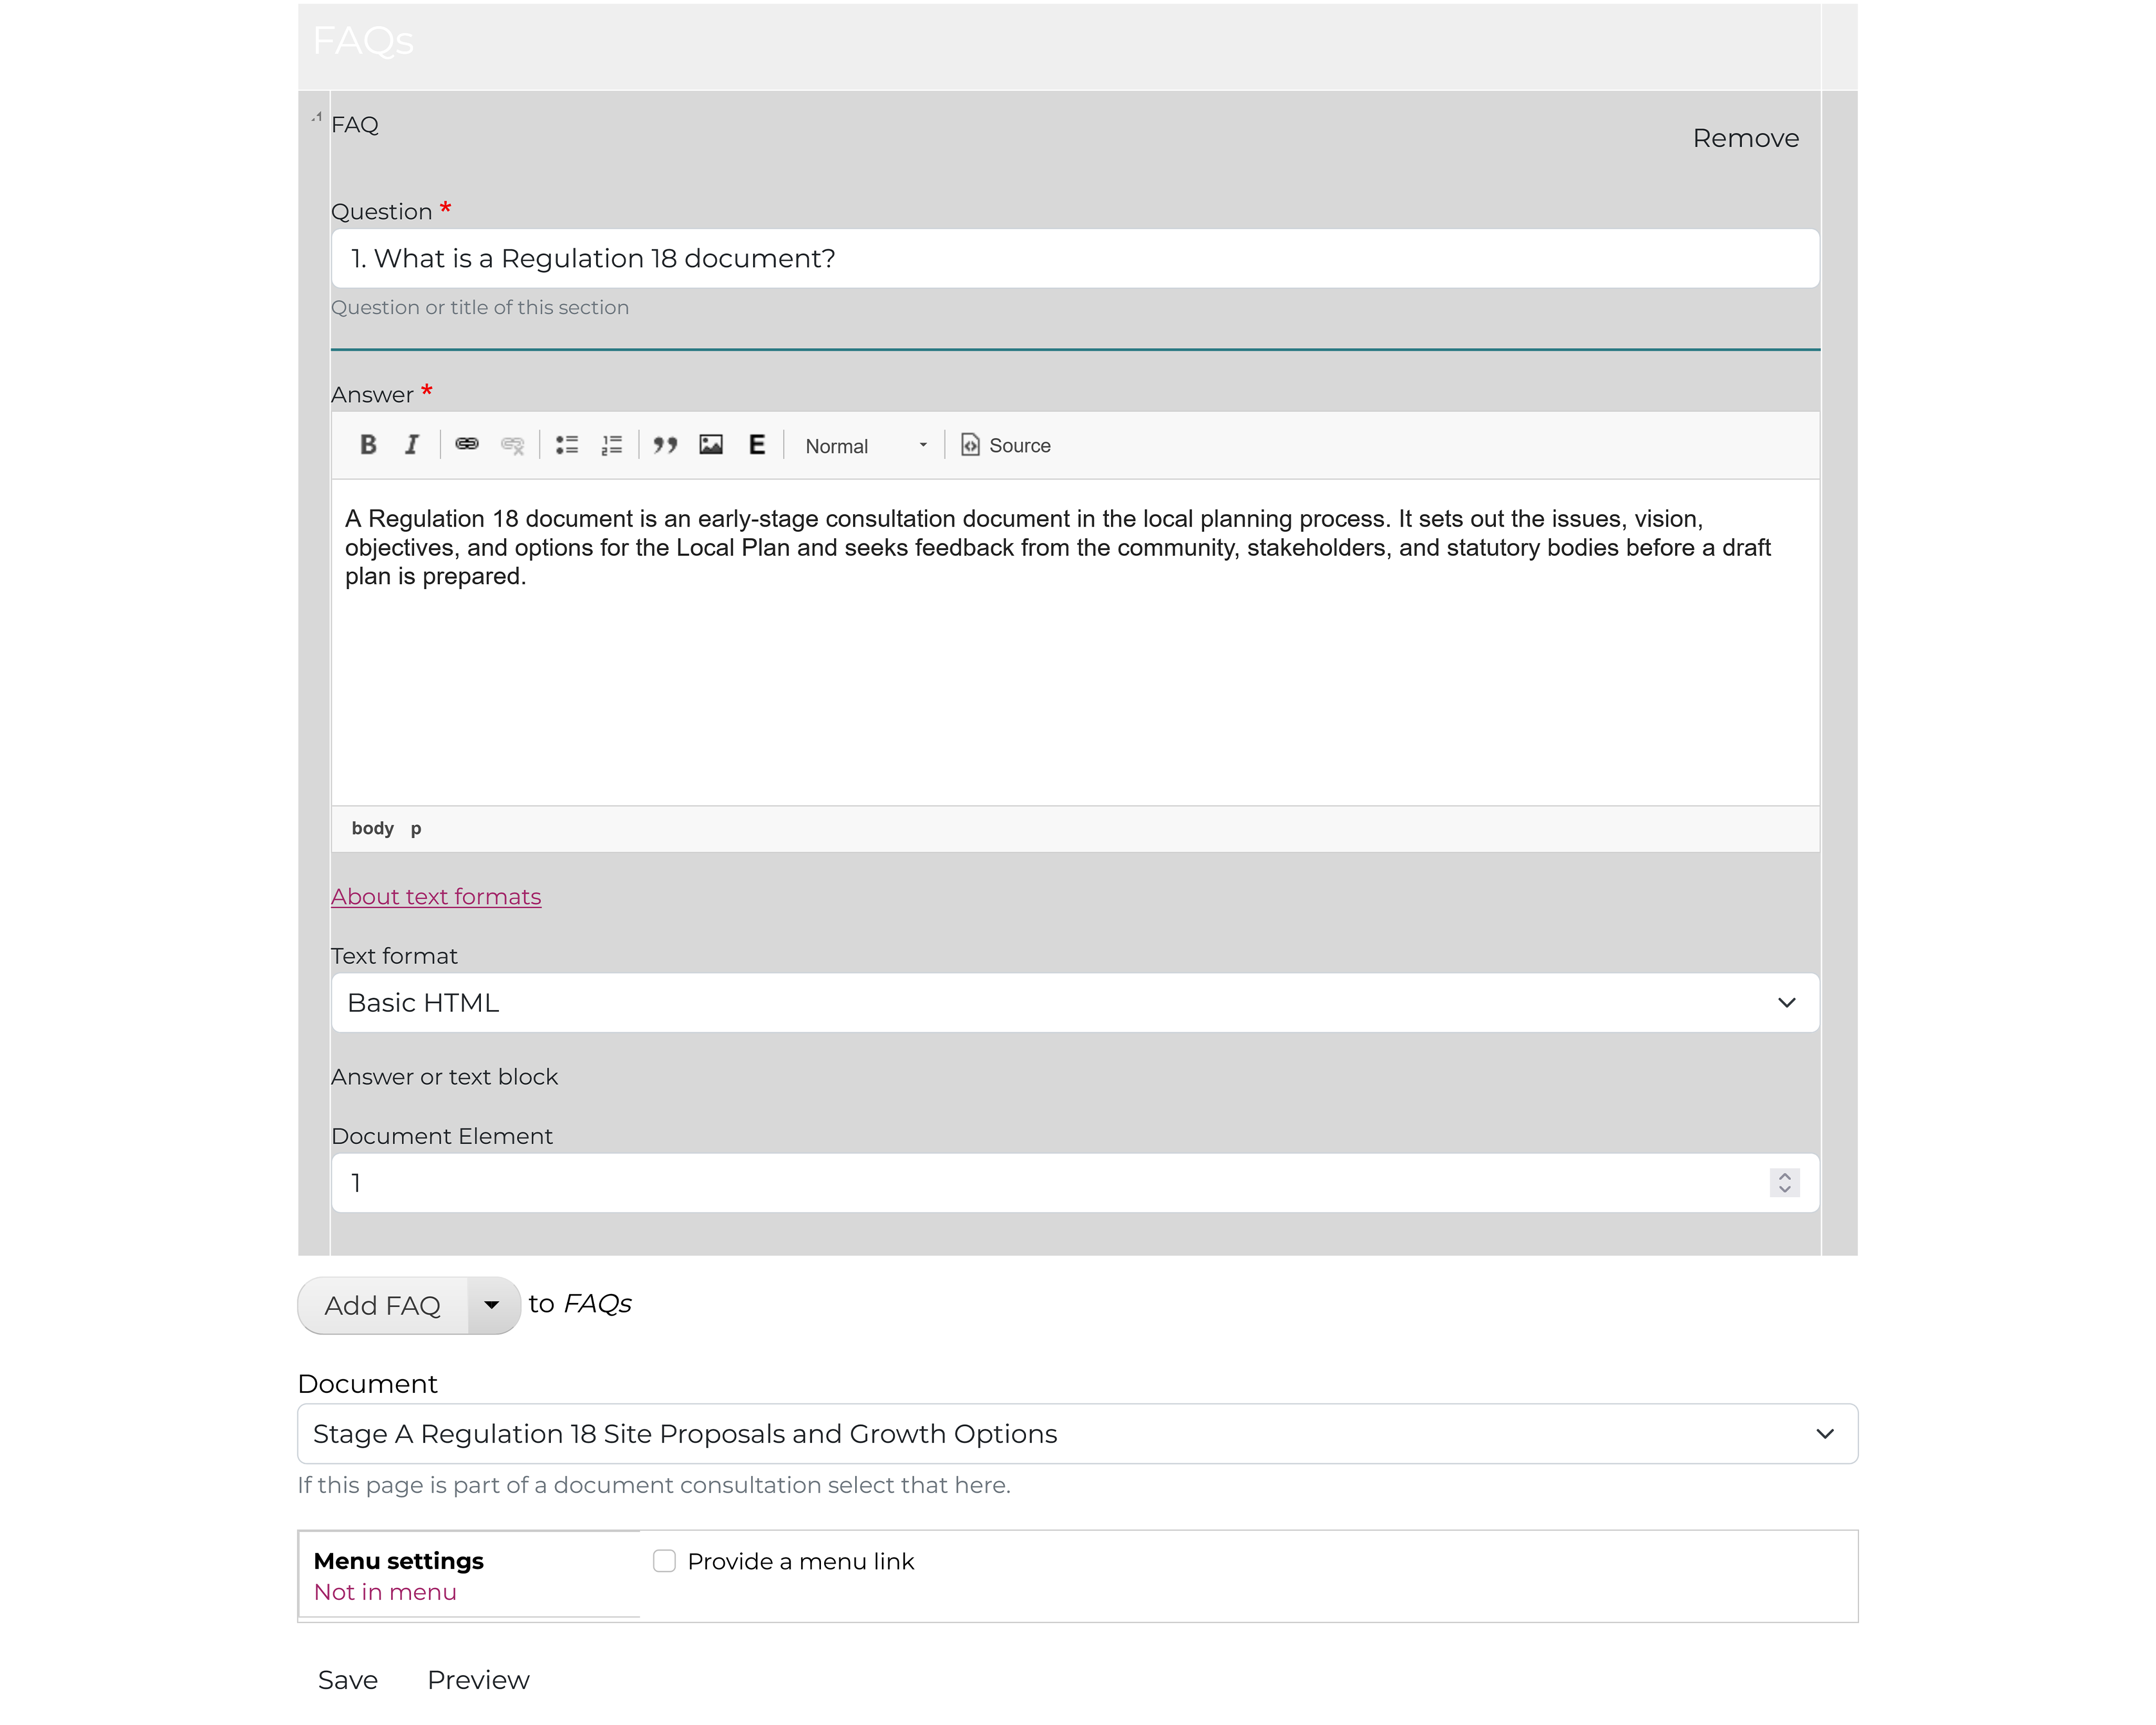Remove this FAQ item

[1745, 138]
